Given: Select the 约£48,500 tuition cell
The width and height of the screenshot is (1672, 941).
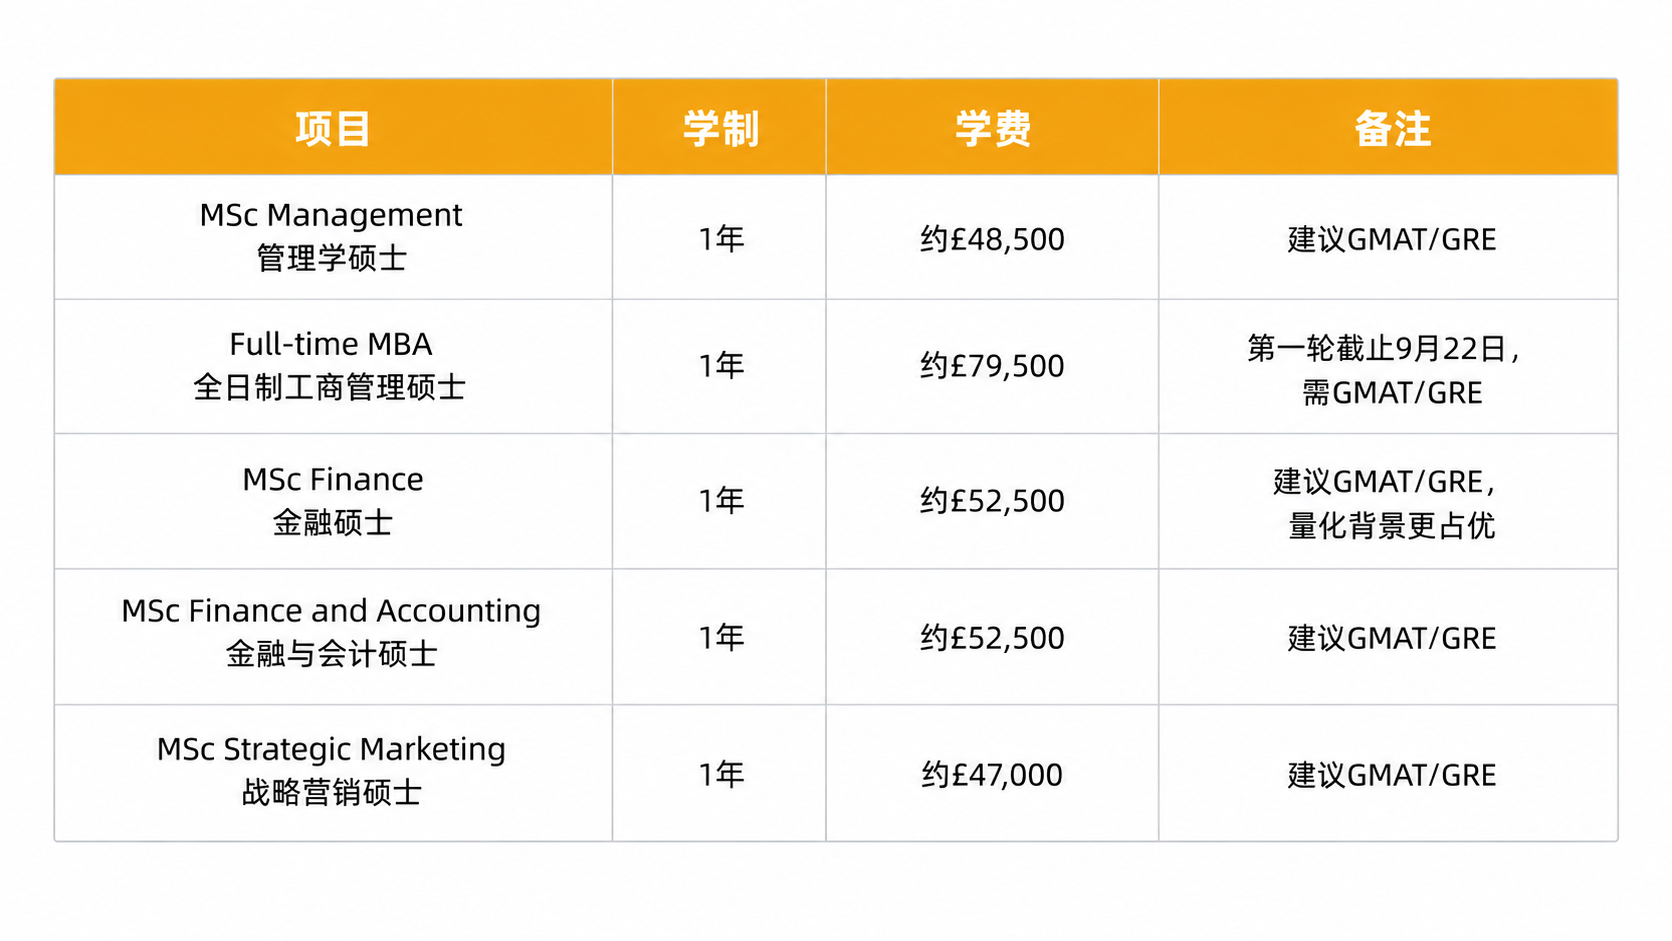Looking at the screenshot, I should point(992,237).
